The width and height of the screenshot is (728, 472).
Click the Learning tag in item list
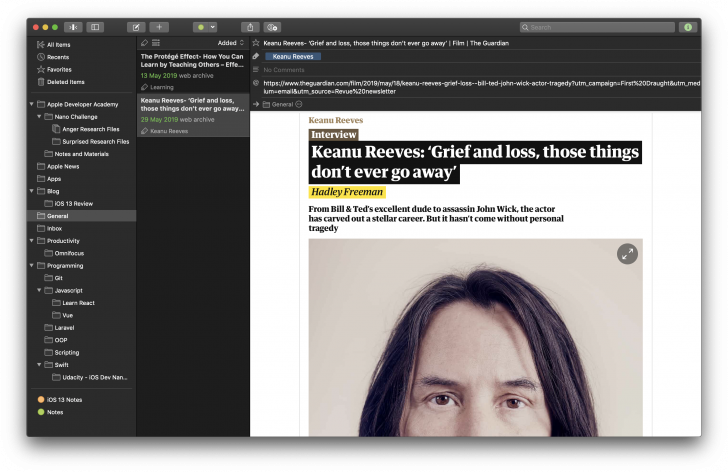click(162, 87)
